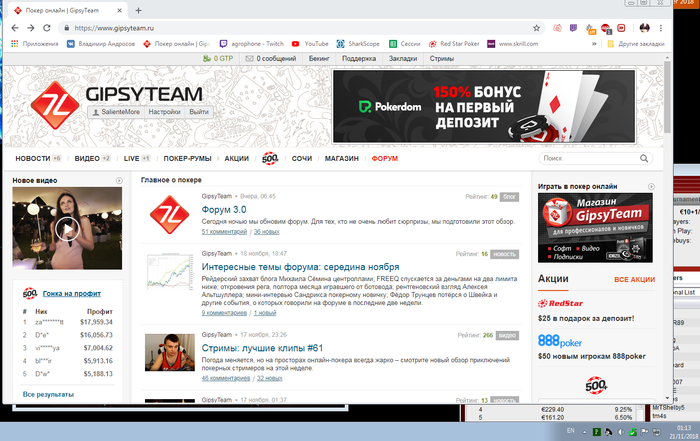Open the ФОРУМ menu item
The image size is (700, 441).
[385, 158]
